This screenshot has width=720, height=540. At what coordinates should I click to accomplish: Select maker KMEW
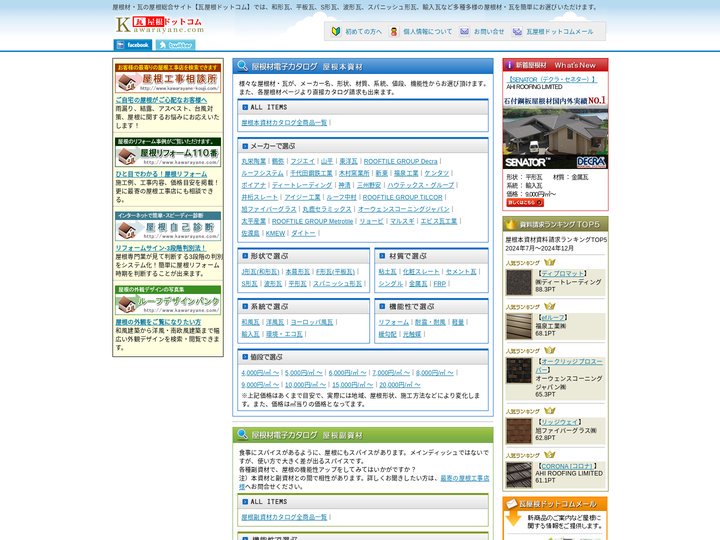tap(276, 233)
